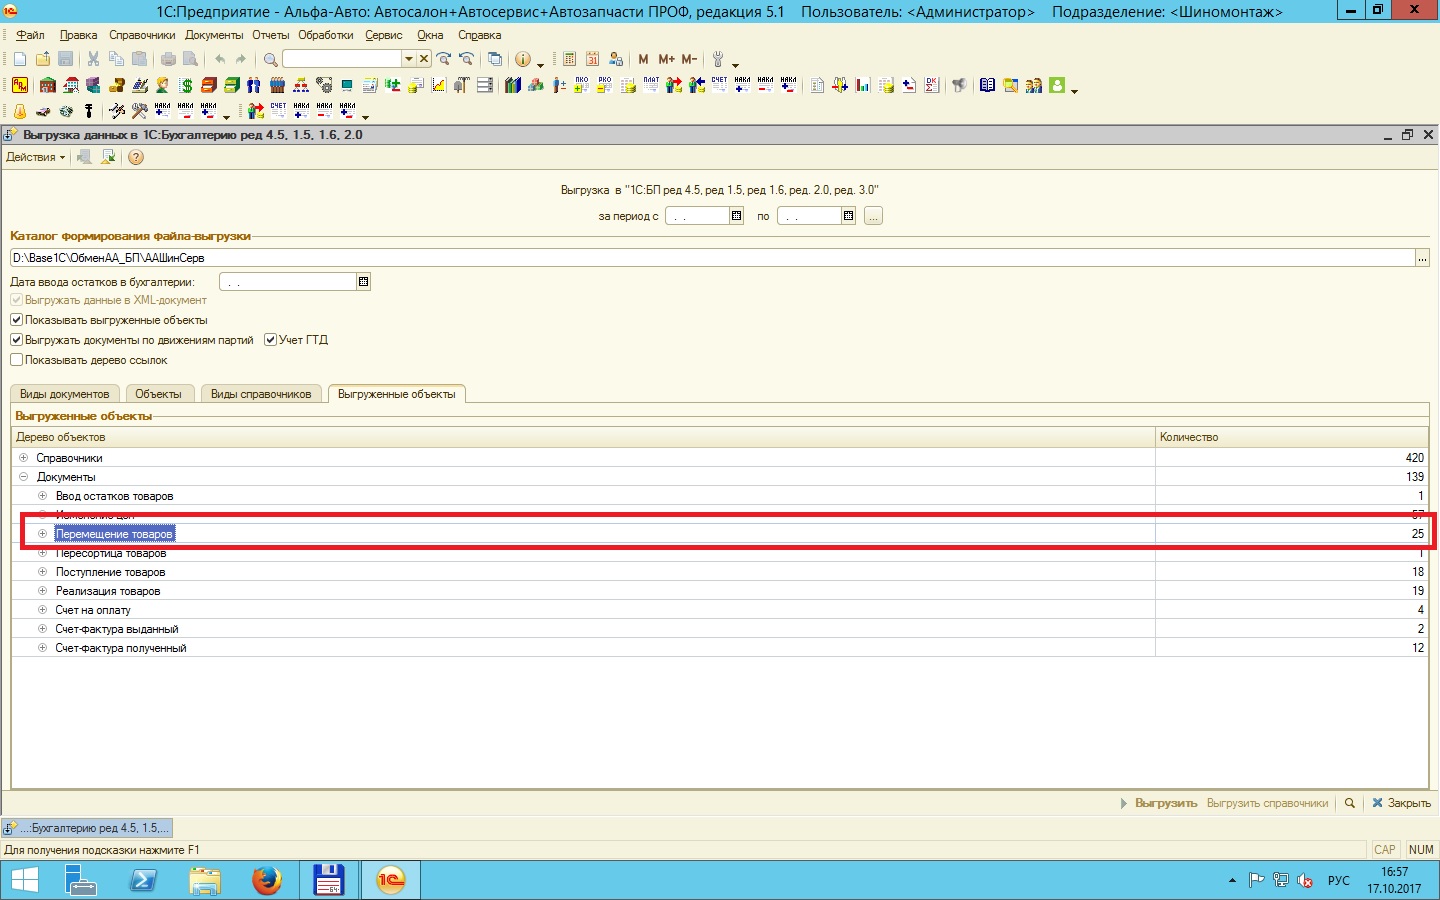Click the ПЛАТ payment order icon

(x=651, y=85)
